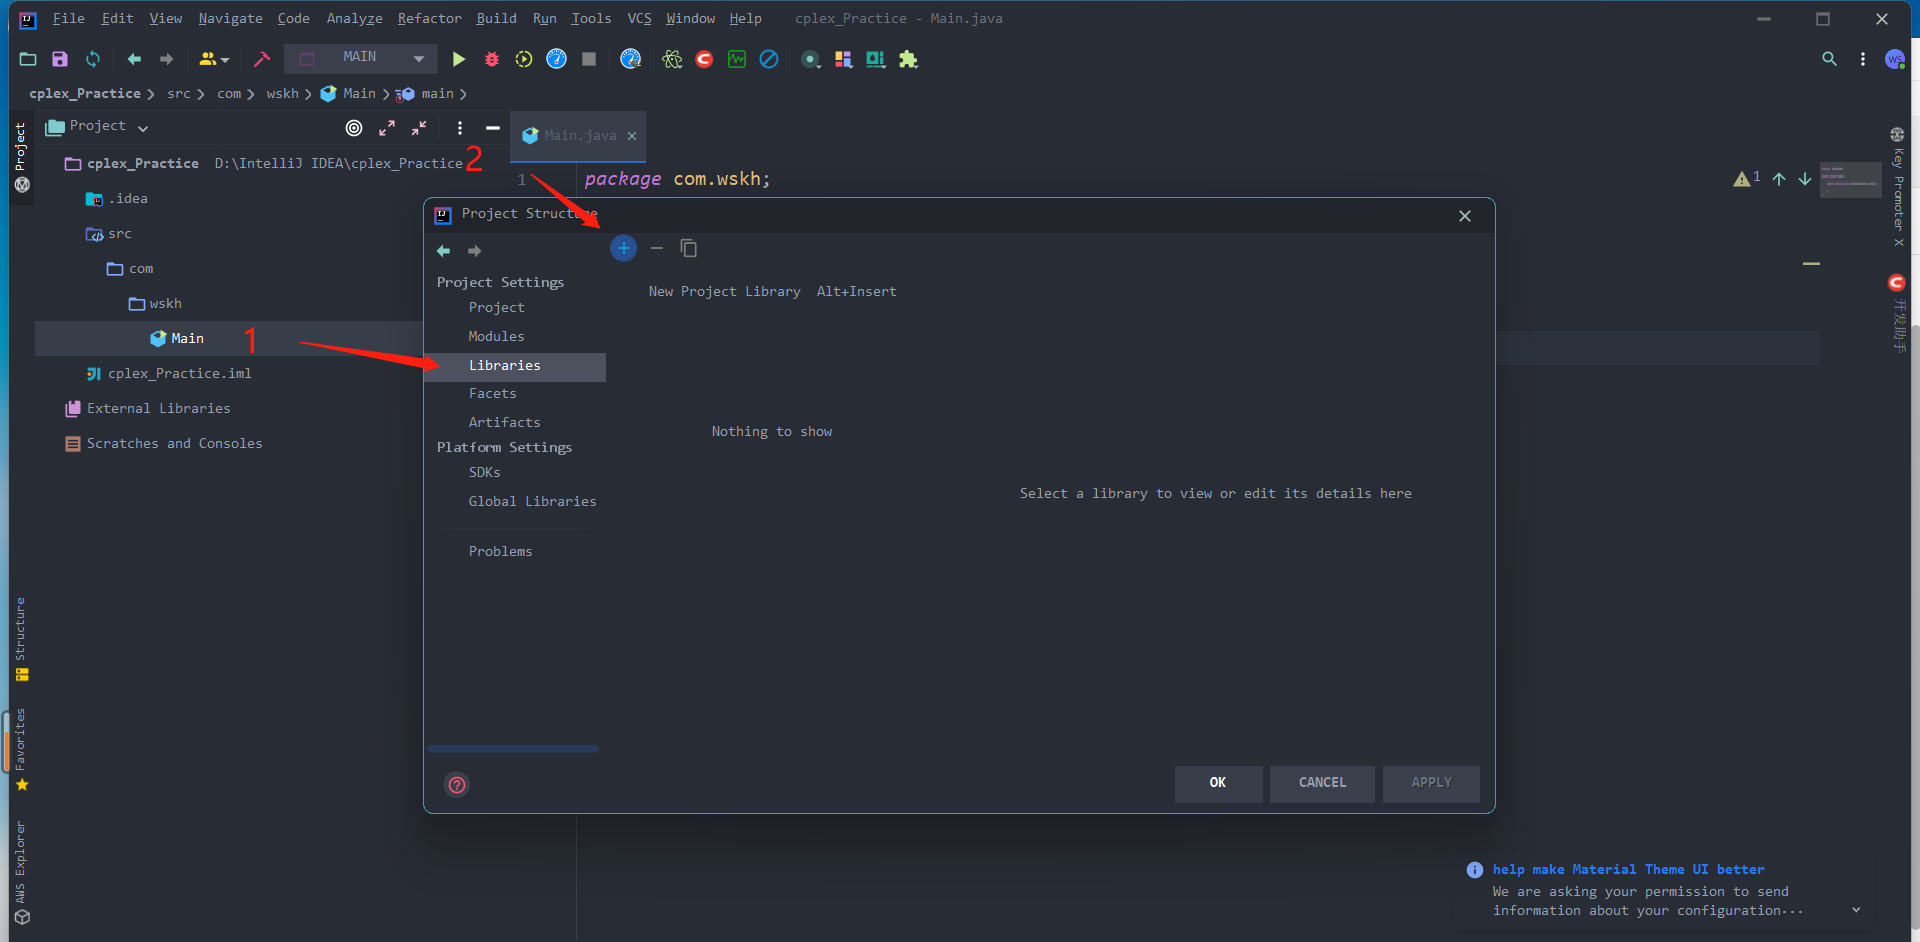Click the green waveform monitor icon
Screen dimensions: 1920x942
point(737,59)
